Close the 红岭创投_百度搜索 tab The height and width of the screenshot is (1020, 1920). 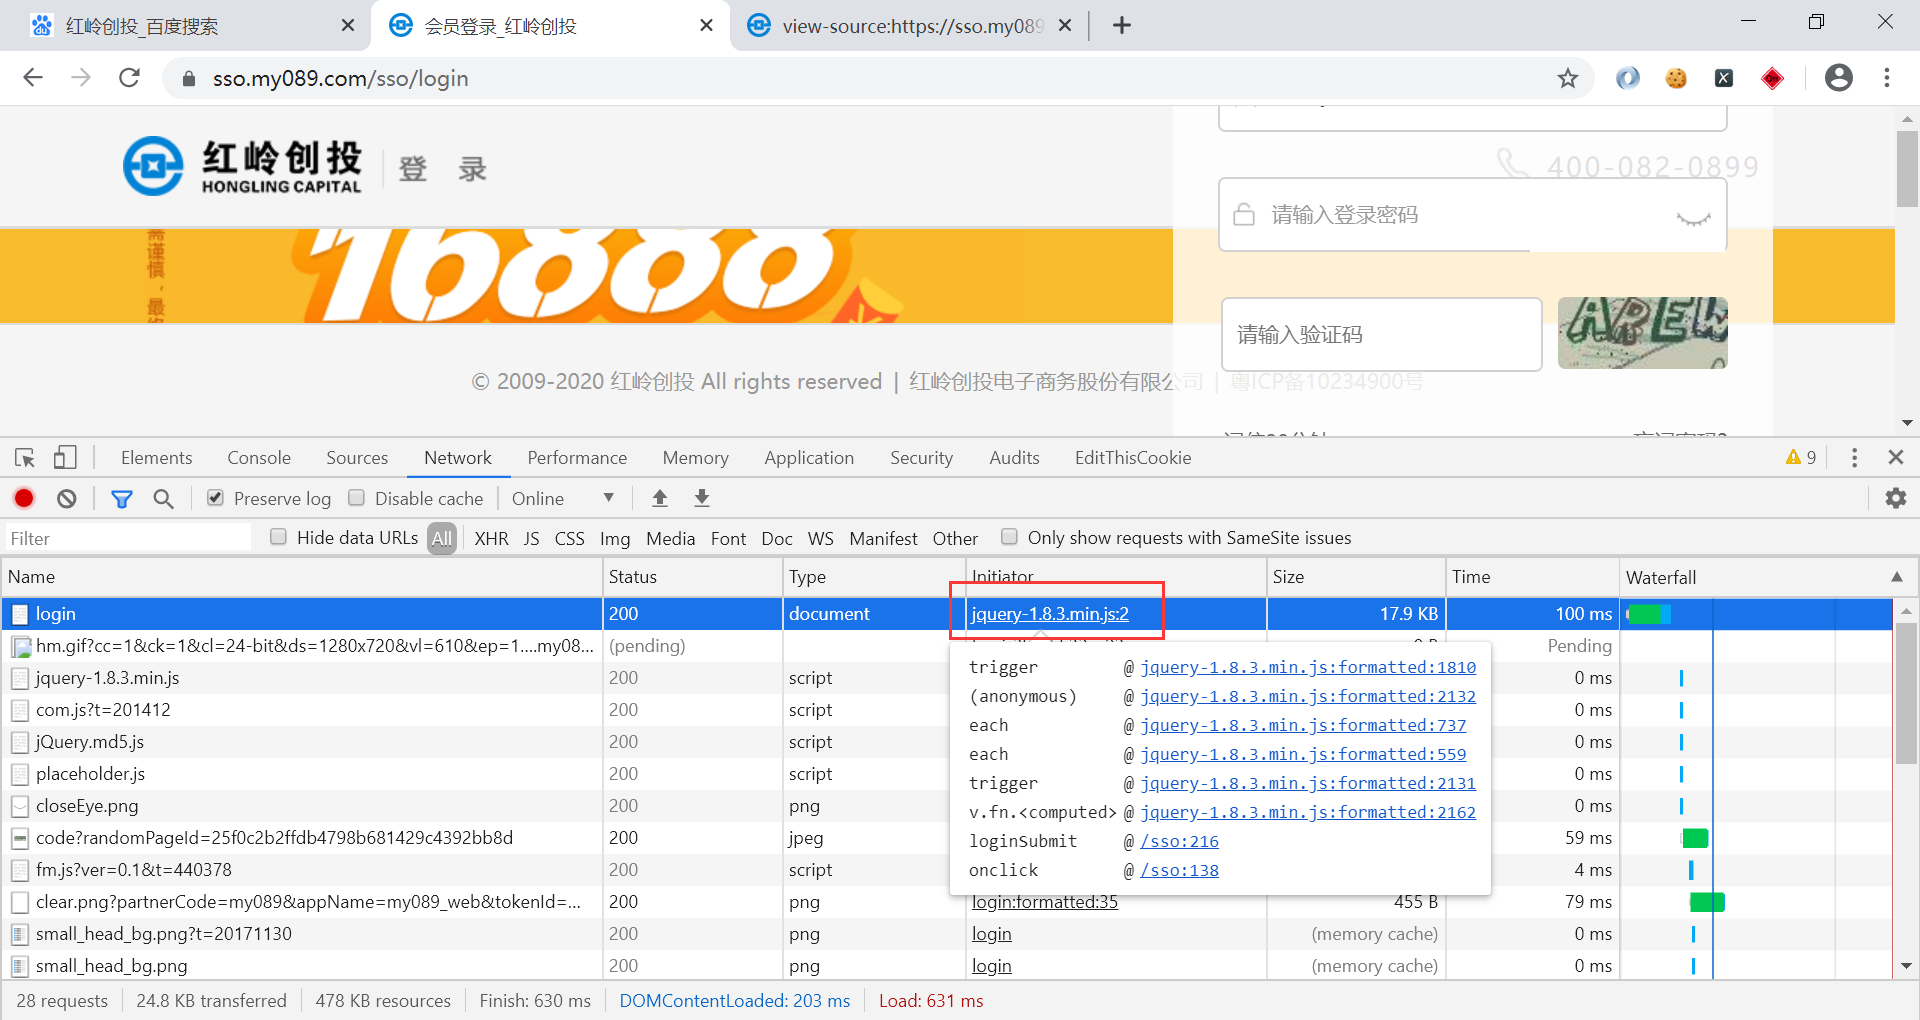tap(348, 26)
